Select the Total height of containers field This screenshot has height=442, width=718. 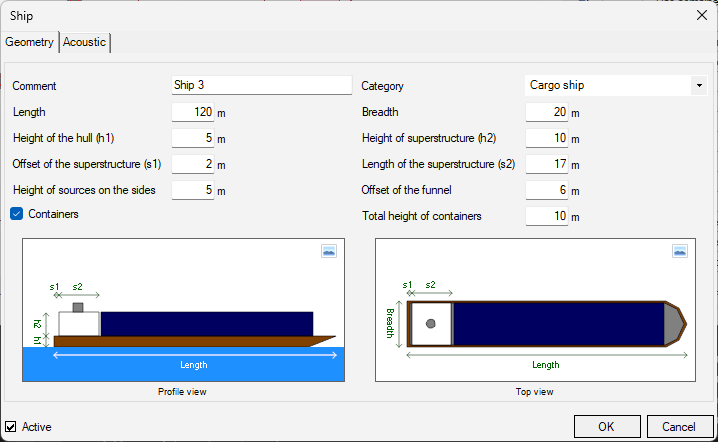point(547,216)
